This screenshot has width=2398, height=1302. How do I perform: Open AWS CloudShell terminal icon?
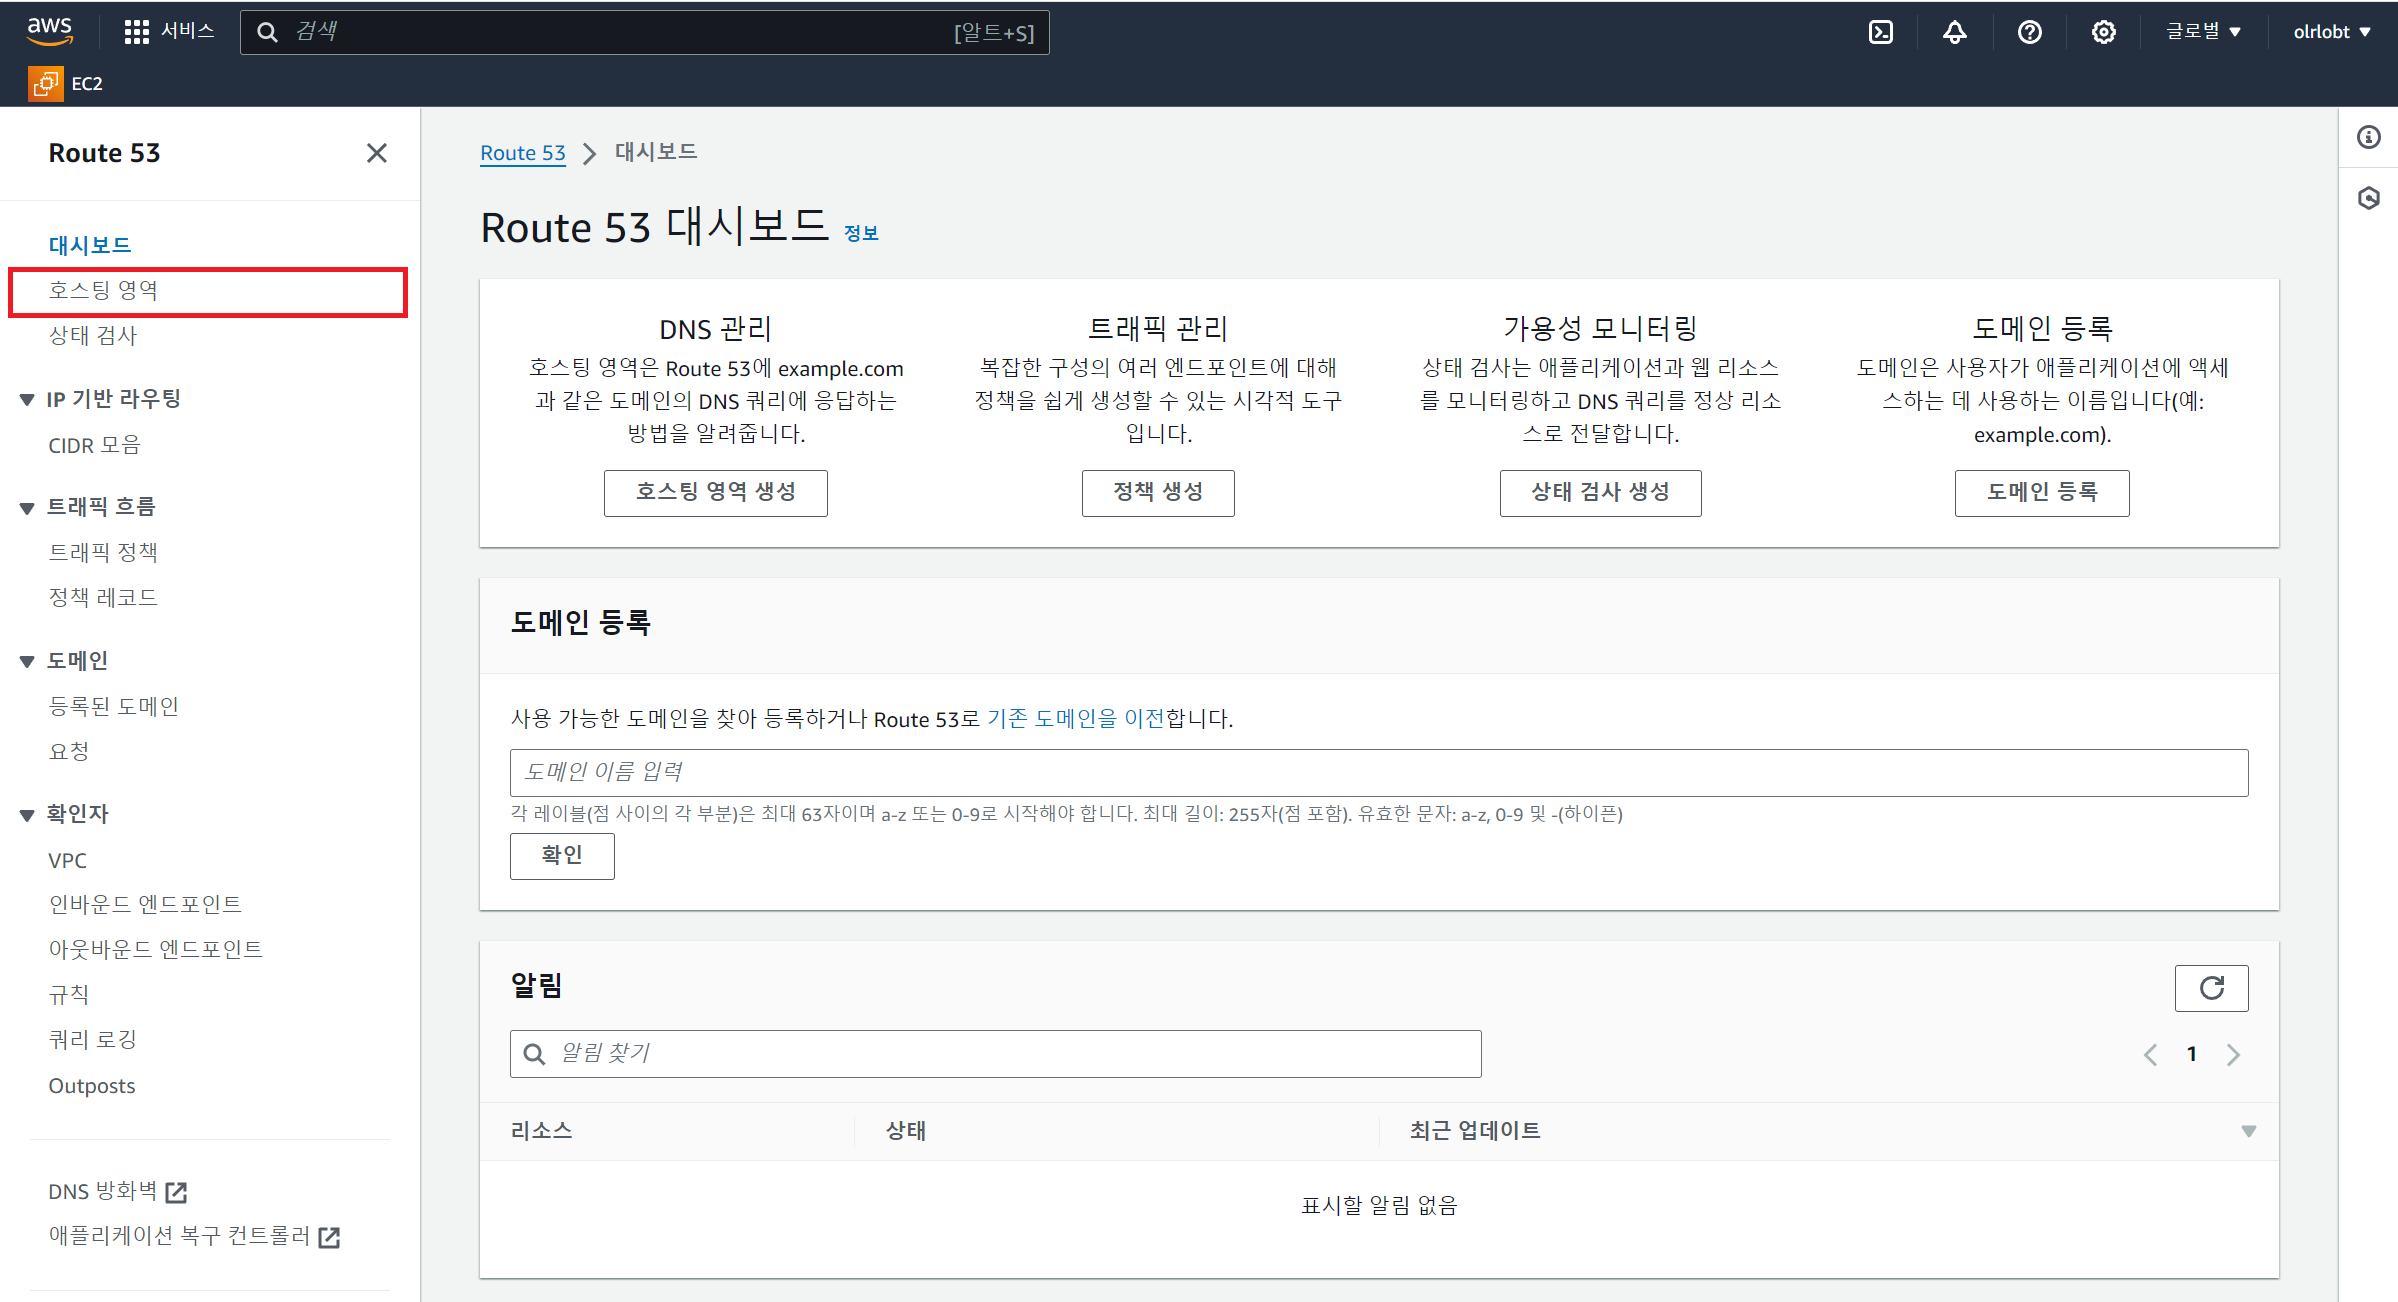click(x=1880, y=32)
